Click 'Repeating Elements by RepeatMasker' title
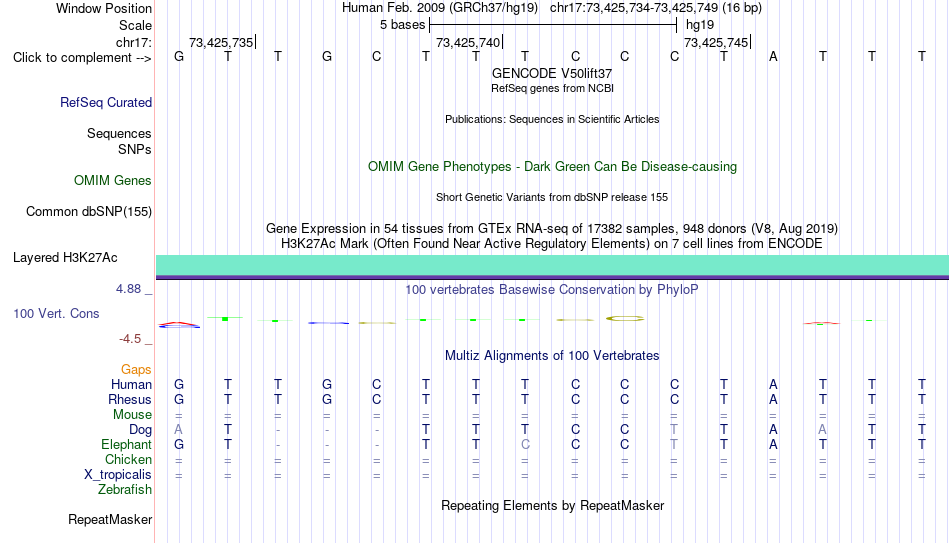Screen dimensions: 950x543 tap(552, 505)
